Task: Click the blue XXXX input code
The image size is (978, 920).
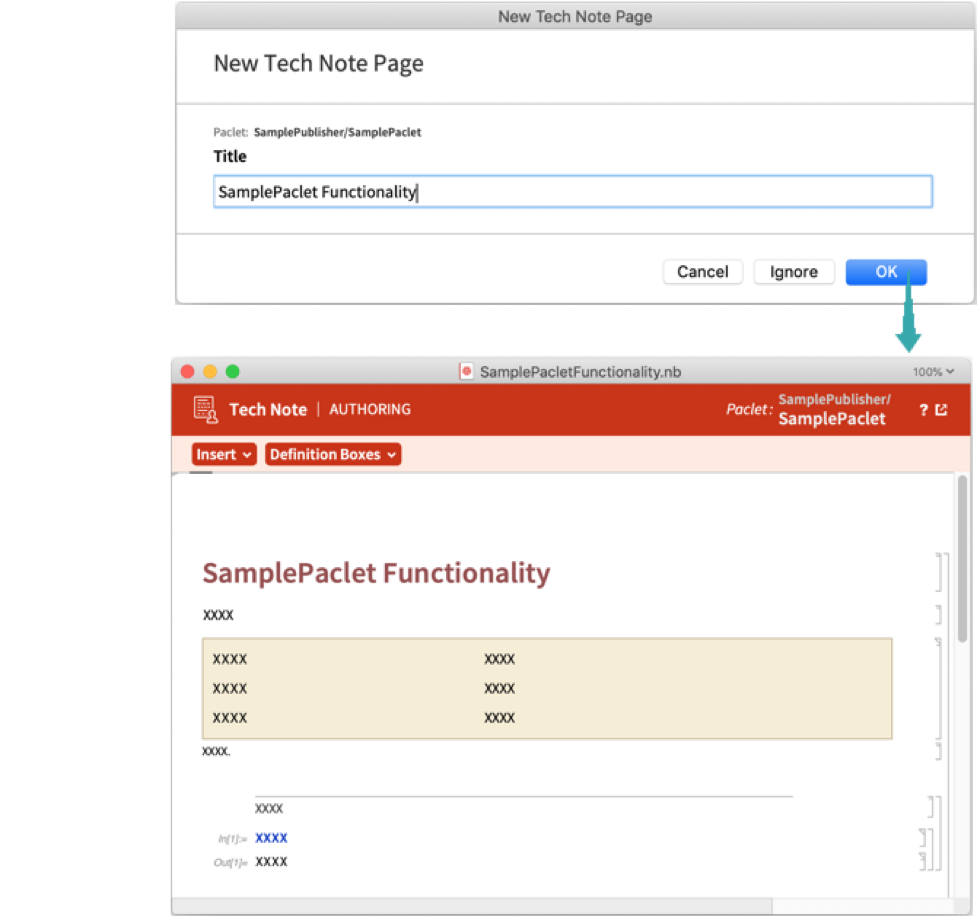Action: click(x=271, y=838)
